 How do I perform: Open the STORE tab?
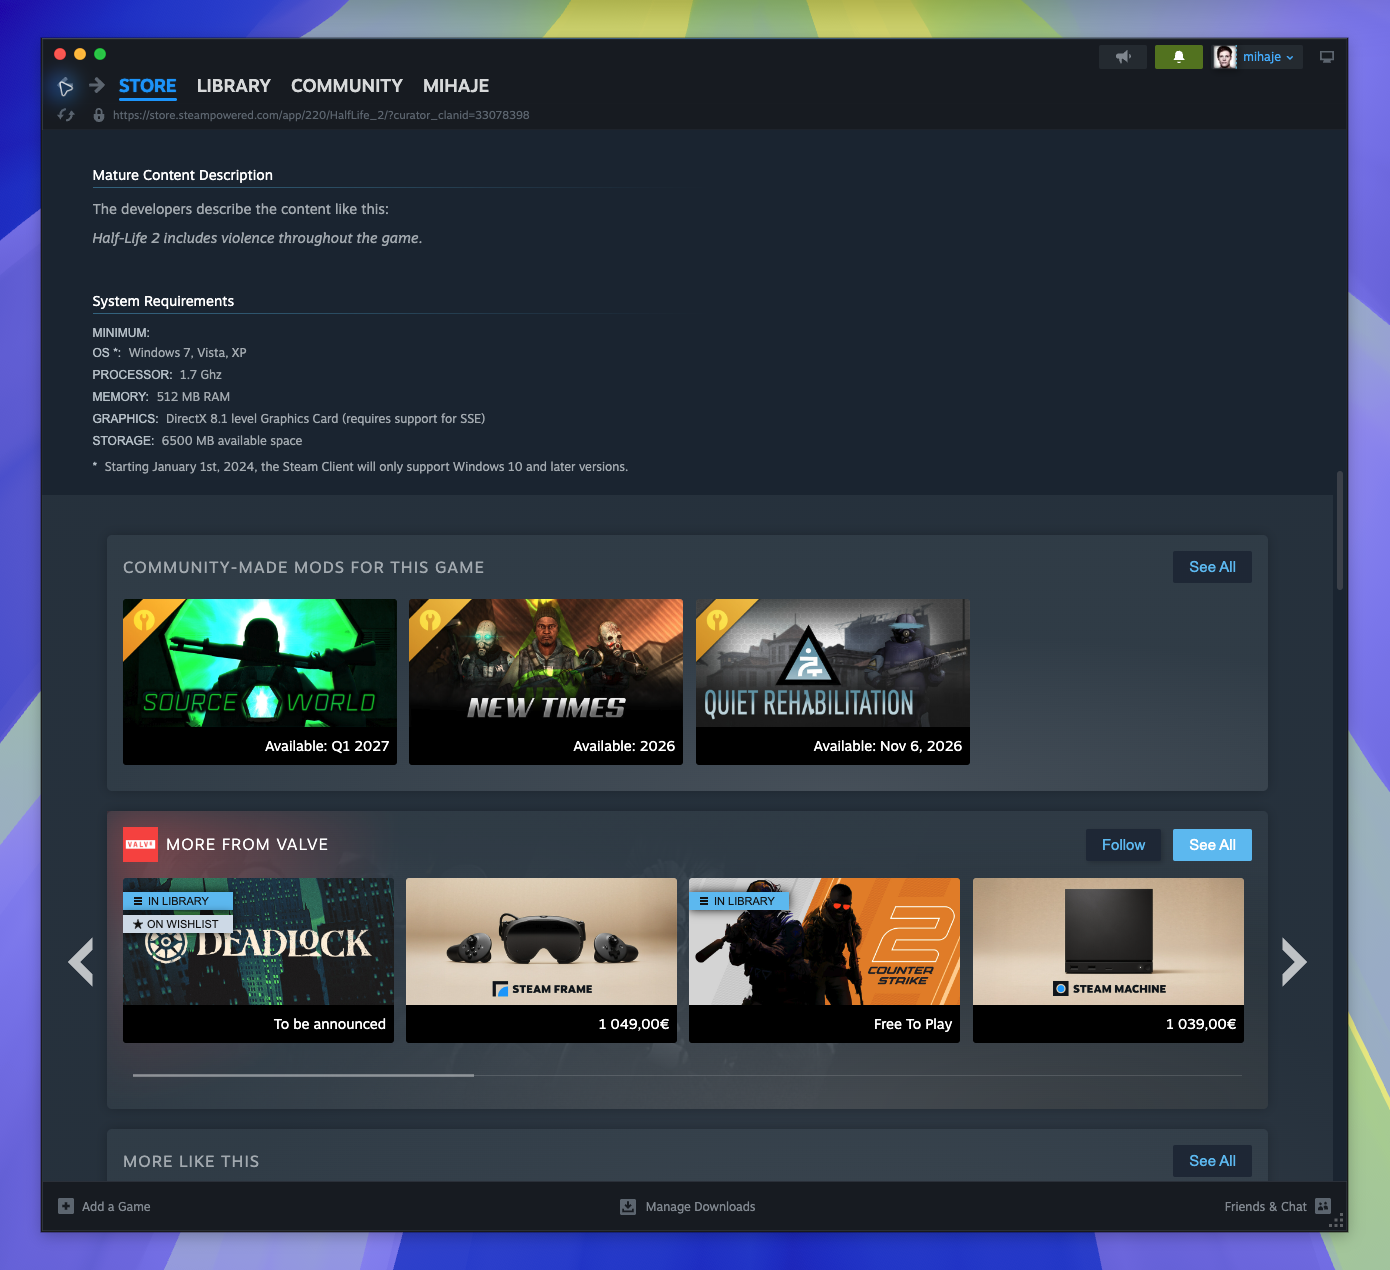147,86
